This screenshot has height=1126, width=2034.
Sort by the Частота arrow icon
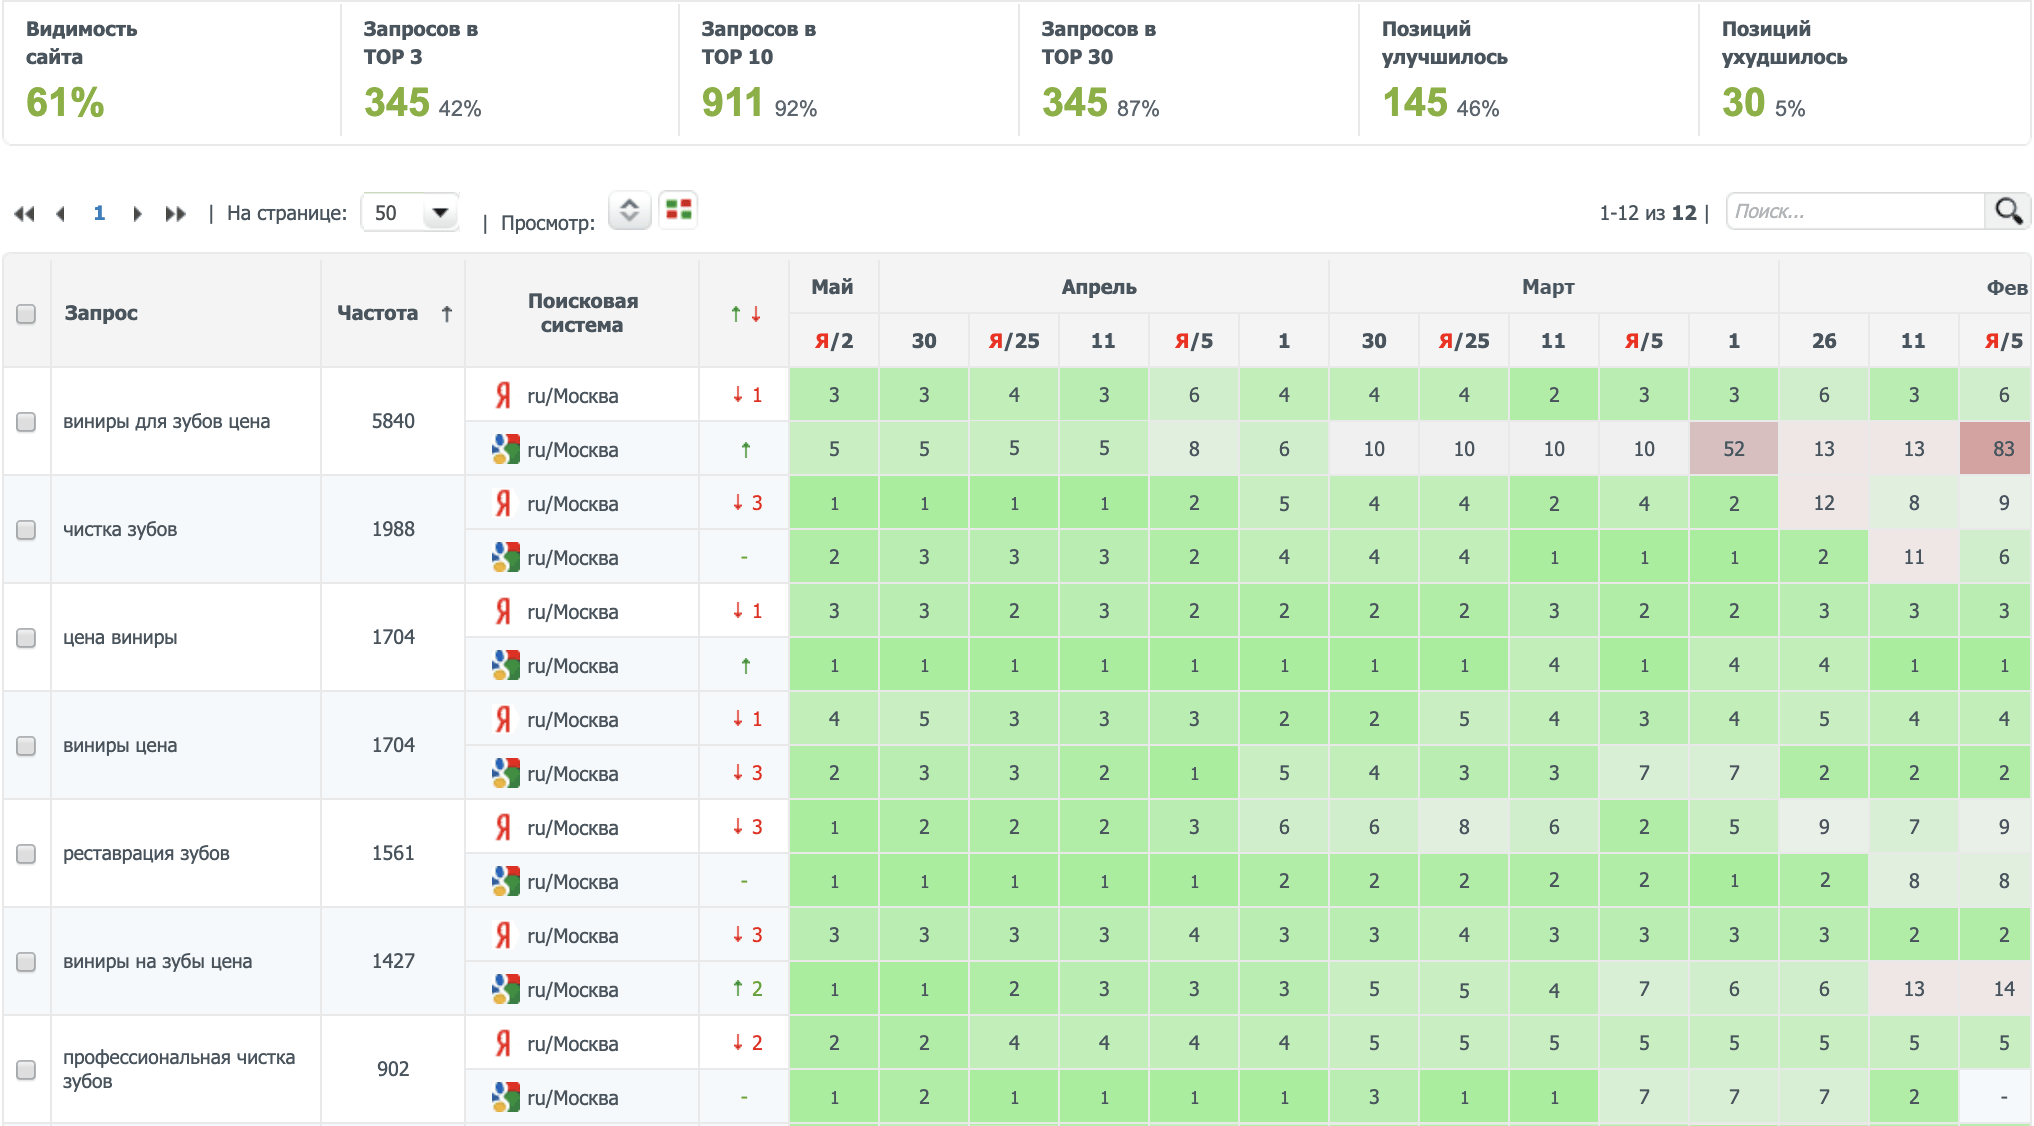[x=447, y=314]
